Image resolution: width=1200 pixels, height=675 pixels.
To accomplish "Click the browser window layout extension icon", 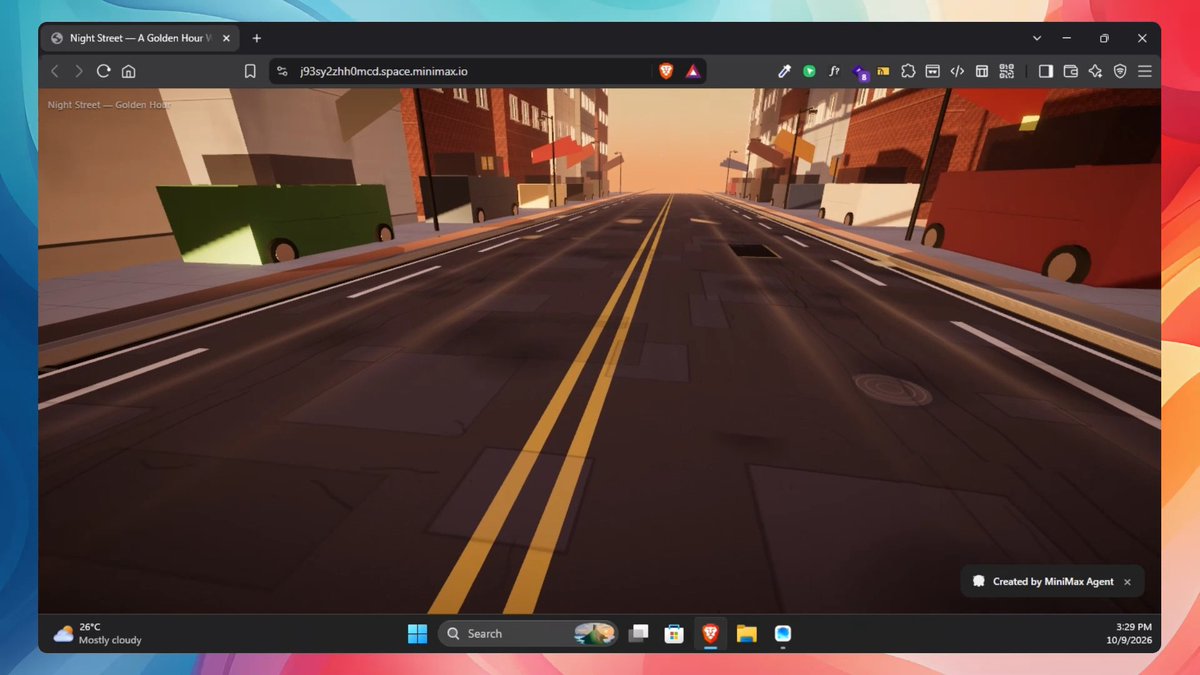I will pos(982,71).
